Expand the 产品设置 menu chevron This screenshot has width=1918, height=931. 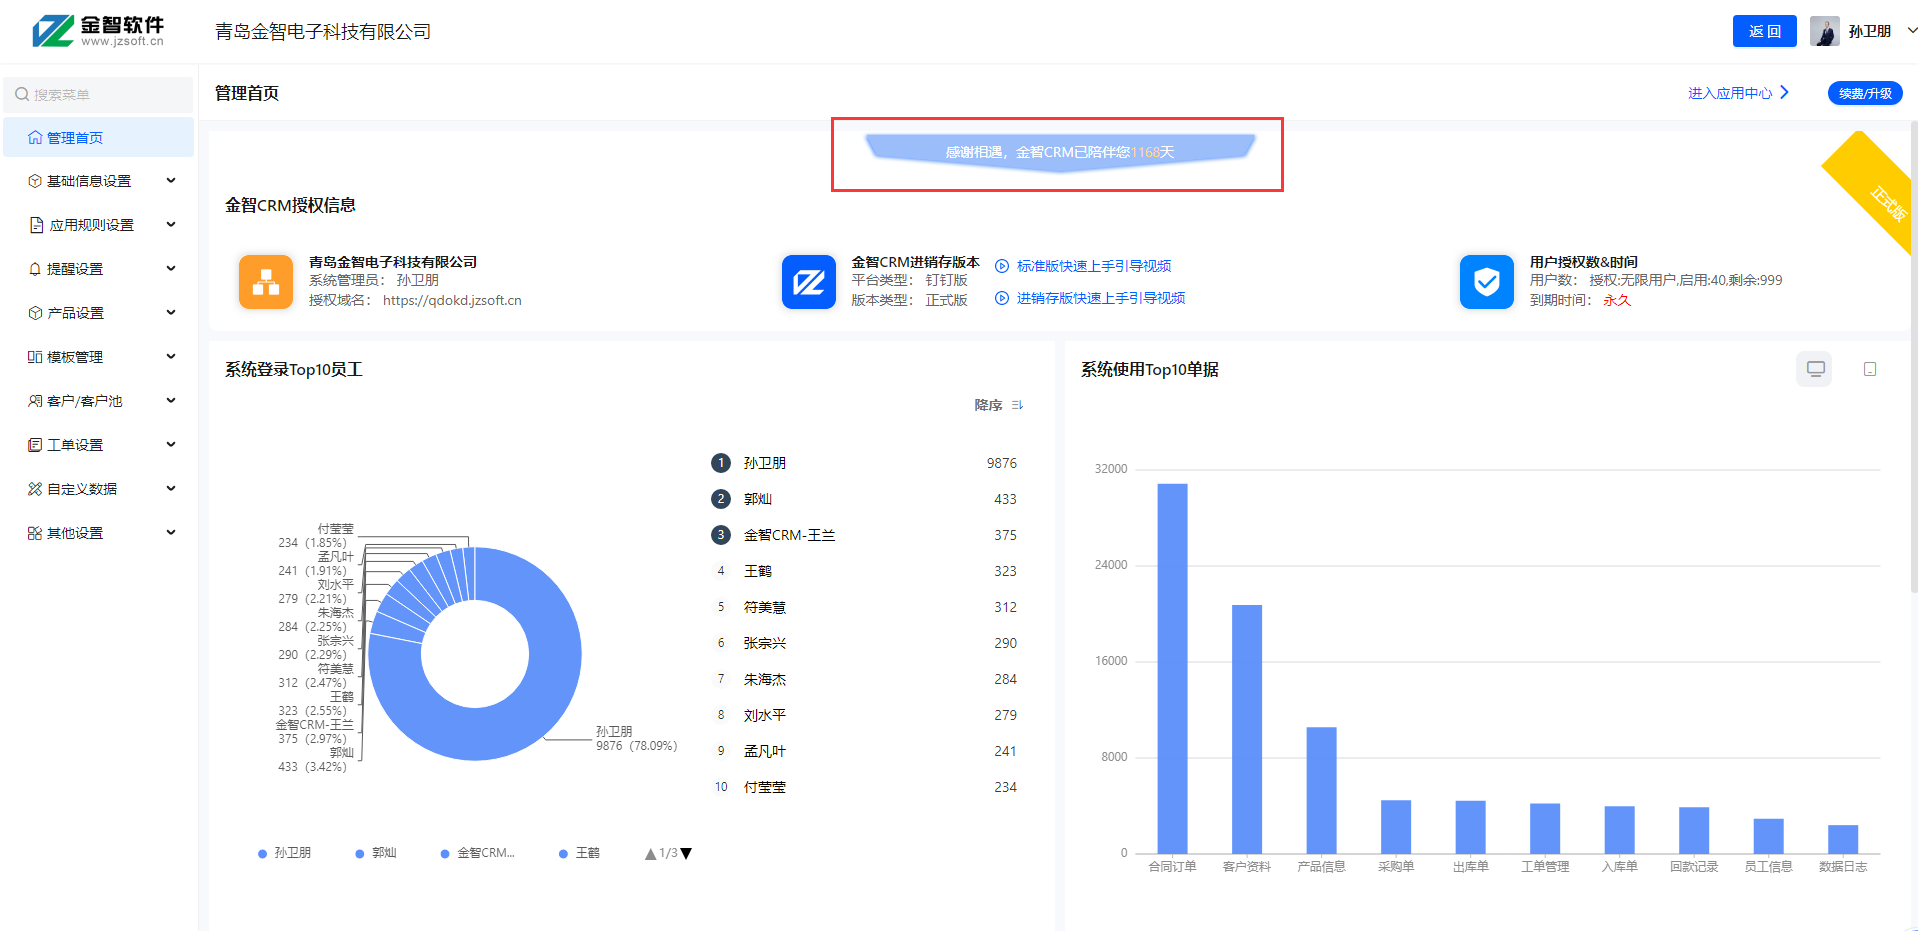(171, 313)
